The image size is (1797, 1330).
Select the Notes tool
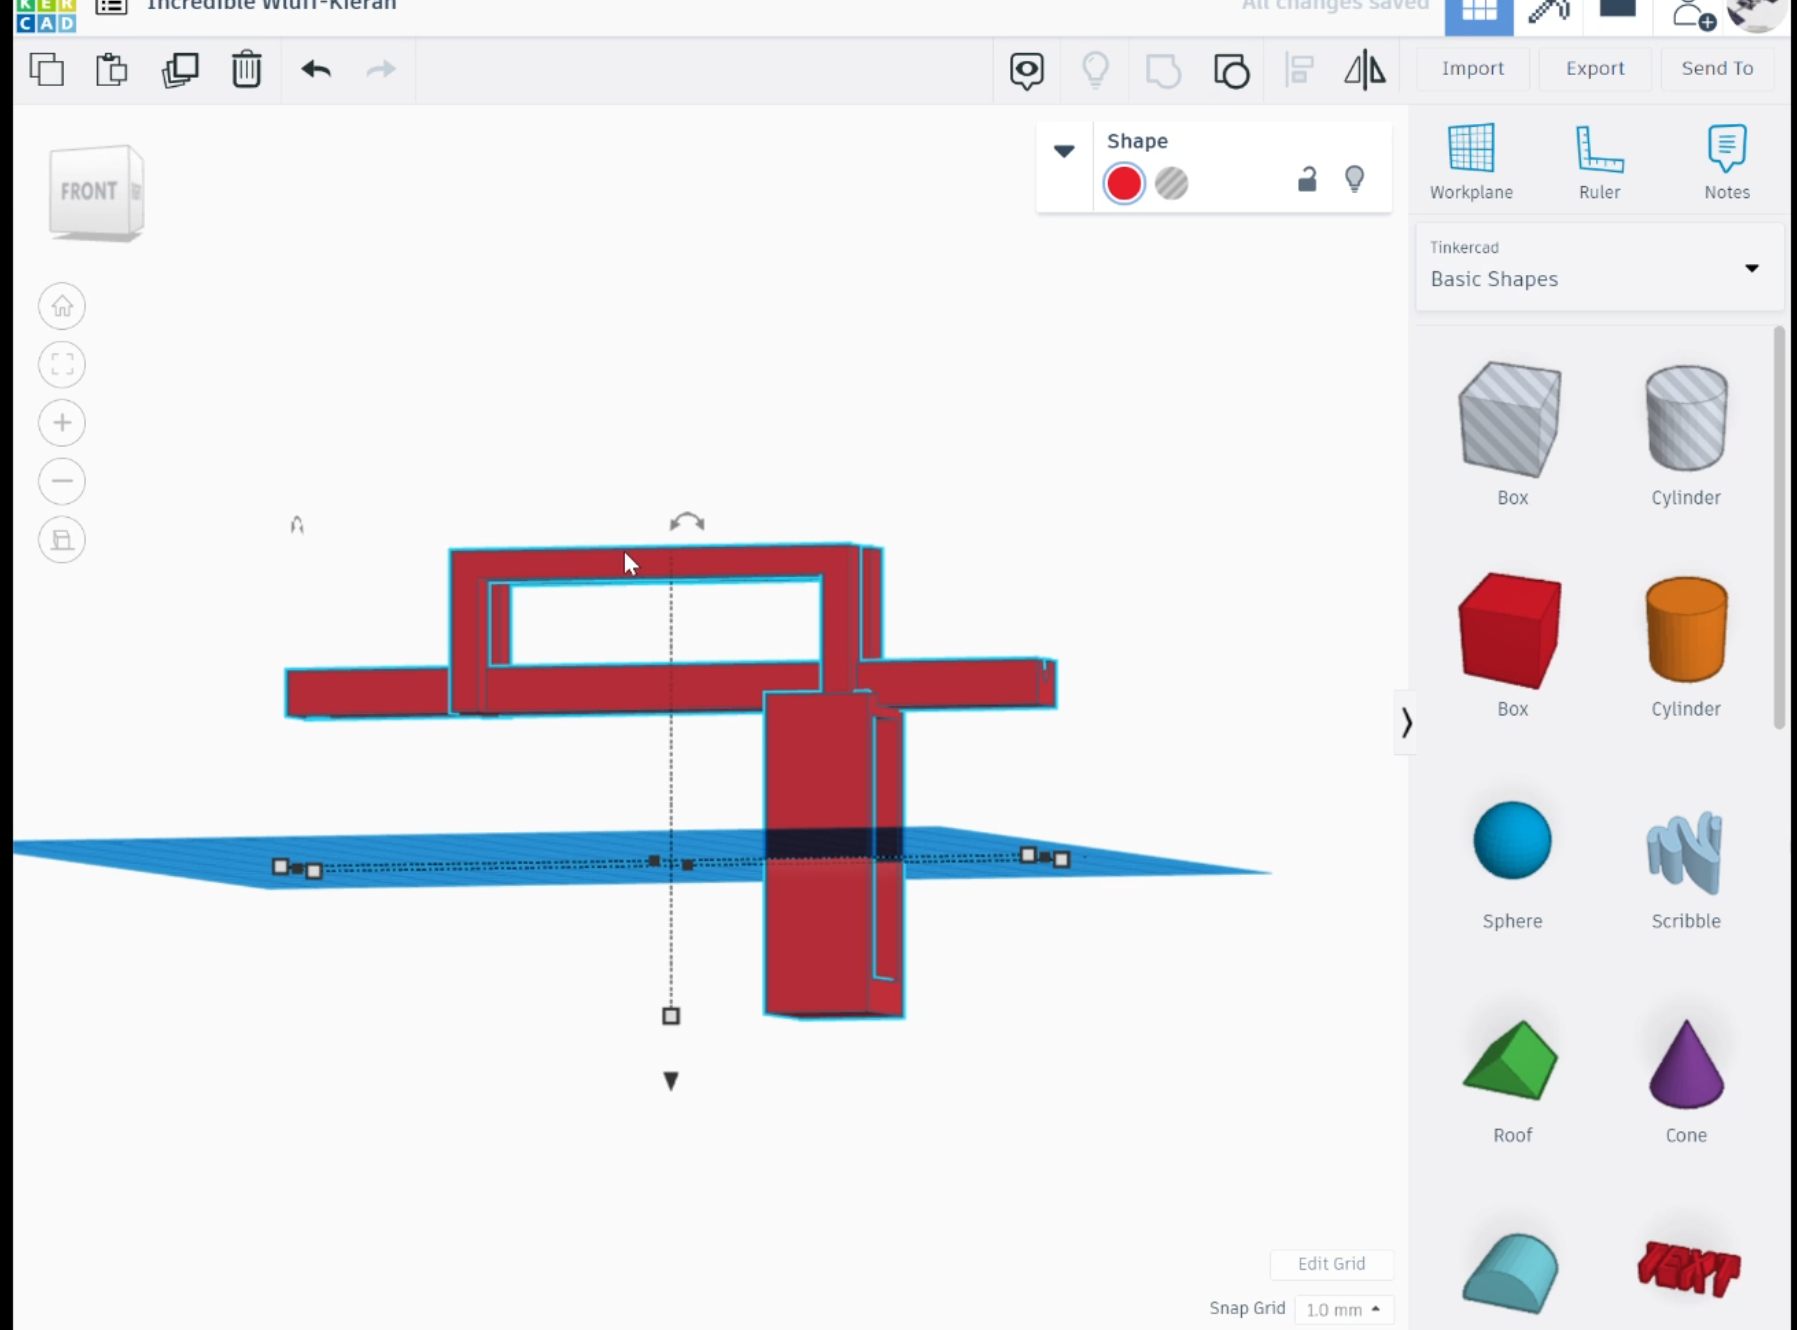pyautogui.click(x=1727, y=161)
